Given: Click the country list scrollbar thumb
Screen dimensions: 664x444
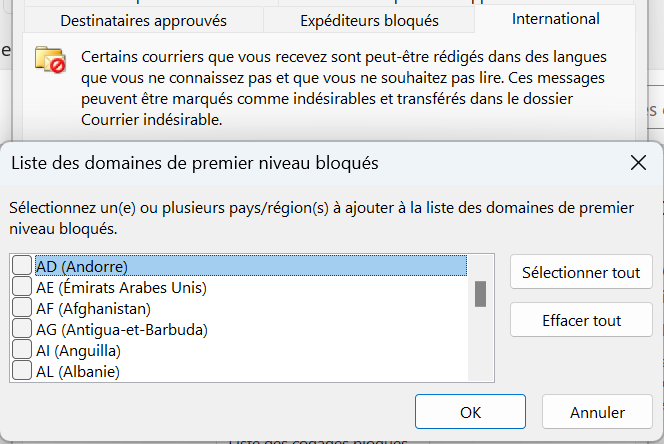Looking at the screenshot, I should point(480,294).
